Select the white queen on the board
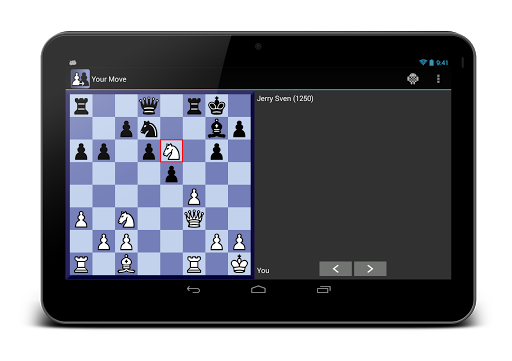 (194, 219)
